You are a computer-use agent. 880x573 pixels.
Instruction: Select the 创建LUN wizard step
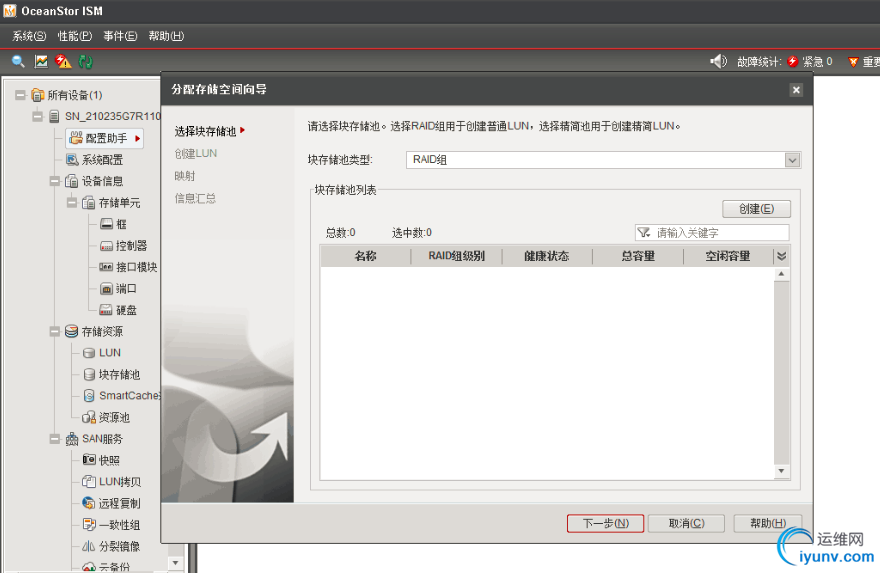tap(195, 153)
